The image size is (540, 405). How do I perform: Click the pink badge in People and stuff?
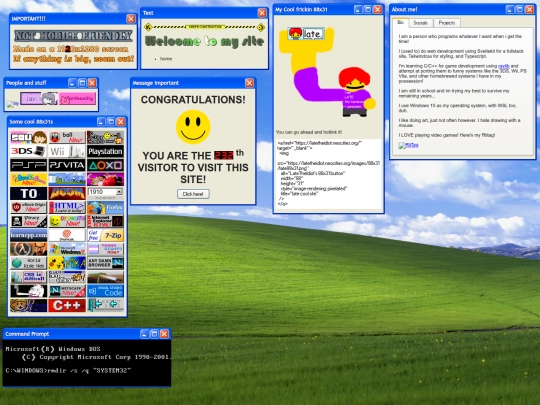click(77, 98)
